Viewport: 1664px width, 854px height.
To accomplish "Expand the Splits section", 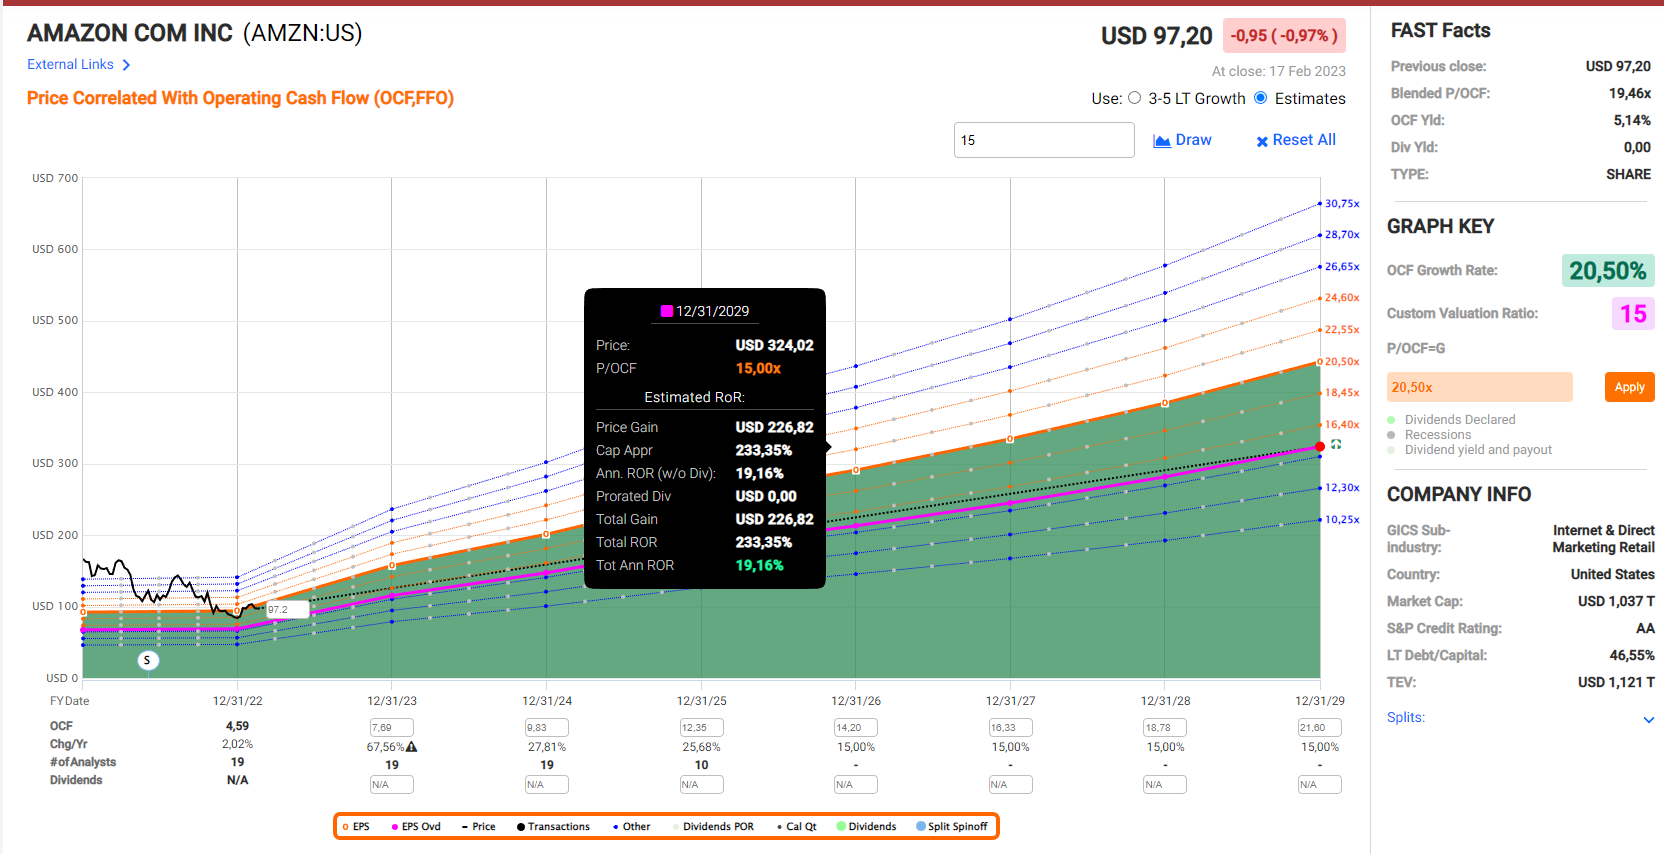I will [1648, 719].
